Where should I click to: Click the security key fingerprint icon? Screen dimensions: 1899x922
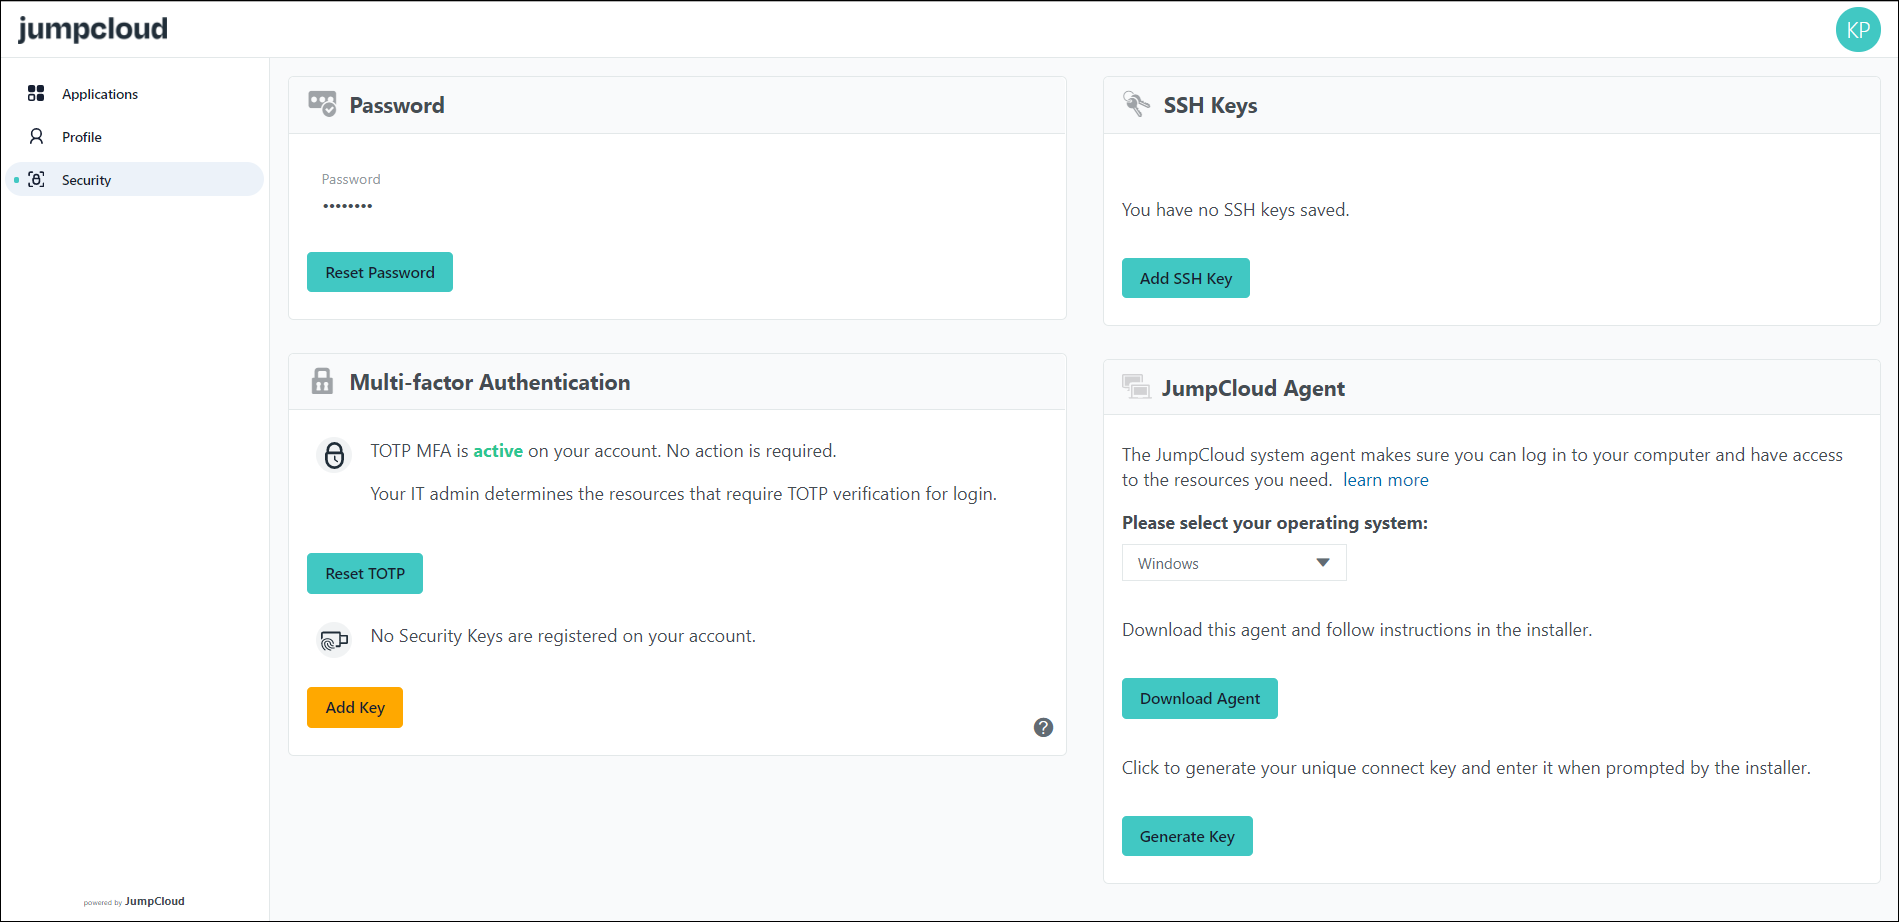334,639
